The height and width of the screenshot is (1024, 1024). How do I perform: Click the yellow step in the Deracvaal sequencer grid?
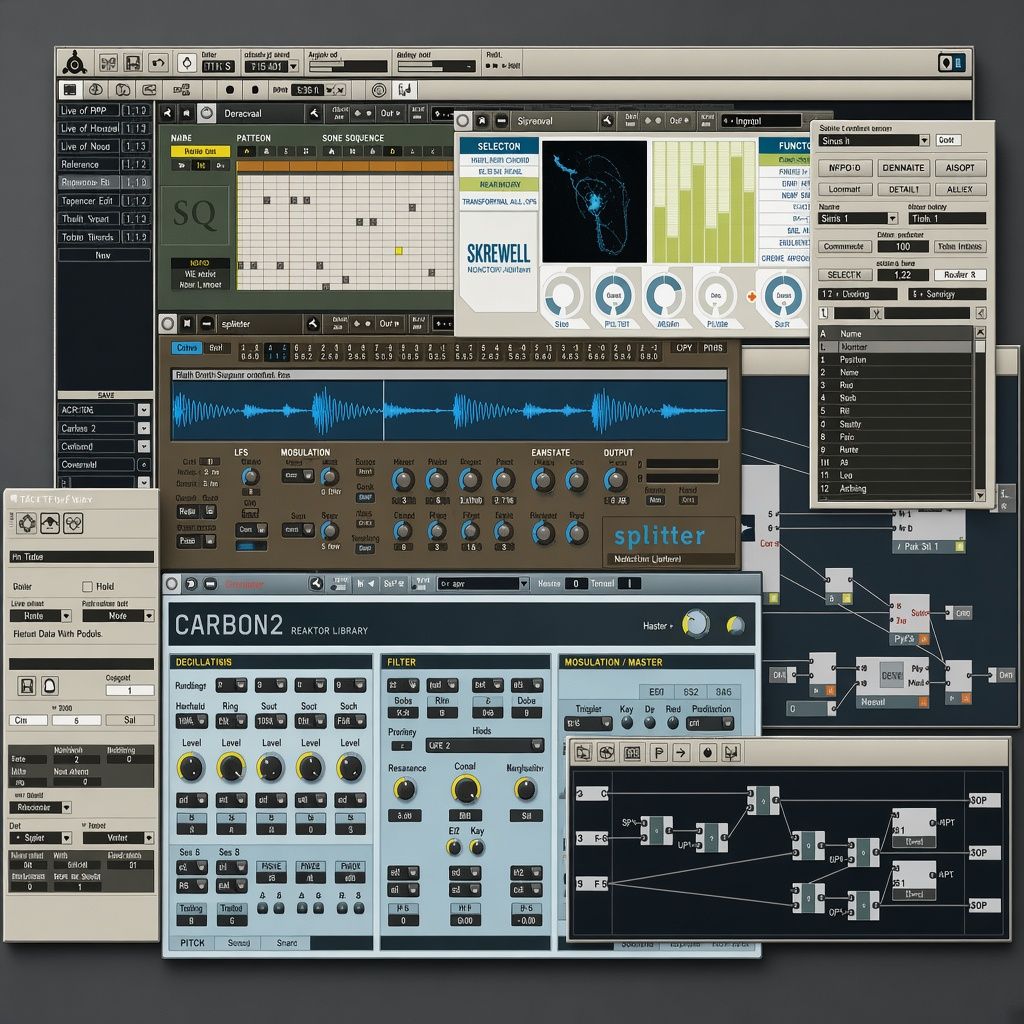(398, 251)
